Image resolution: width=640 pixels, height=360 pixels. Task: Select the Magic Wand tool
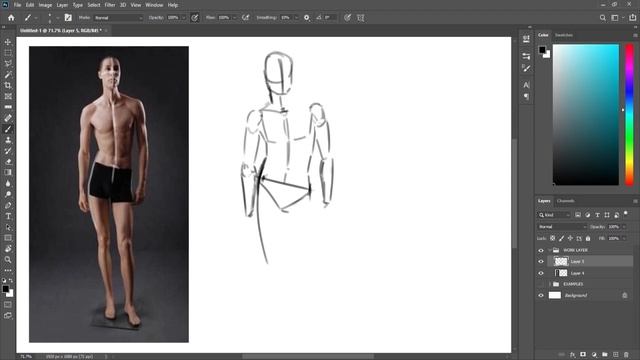click(8, 75)
